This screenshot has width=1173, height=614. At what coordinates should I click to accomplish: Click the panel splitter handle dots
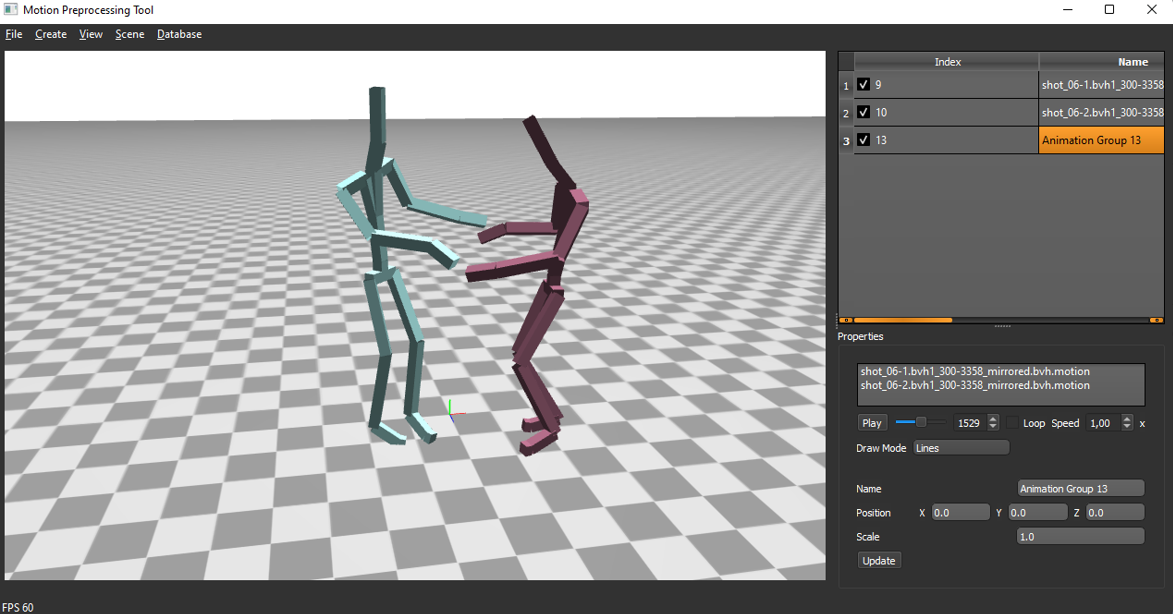click(1002, 326)
